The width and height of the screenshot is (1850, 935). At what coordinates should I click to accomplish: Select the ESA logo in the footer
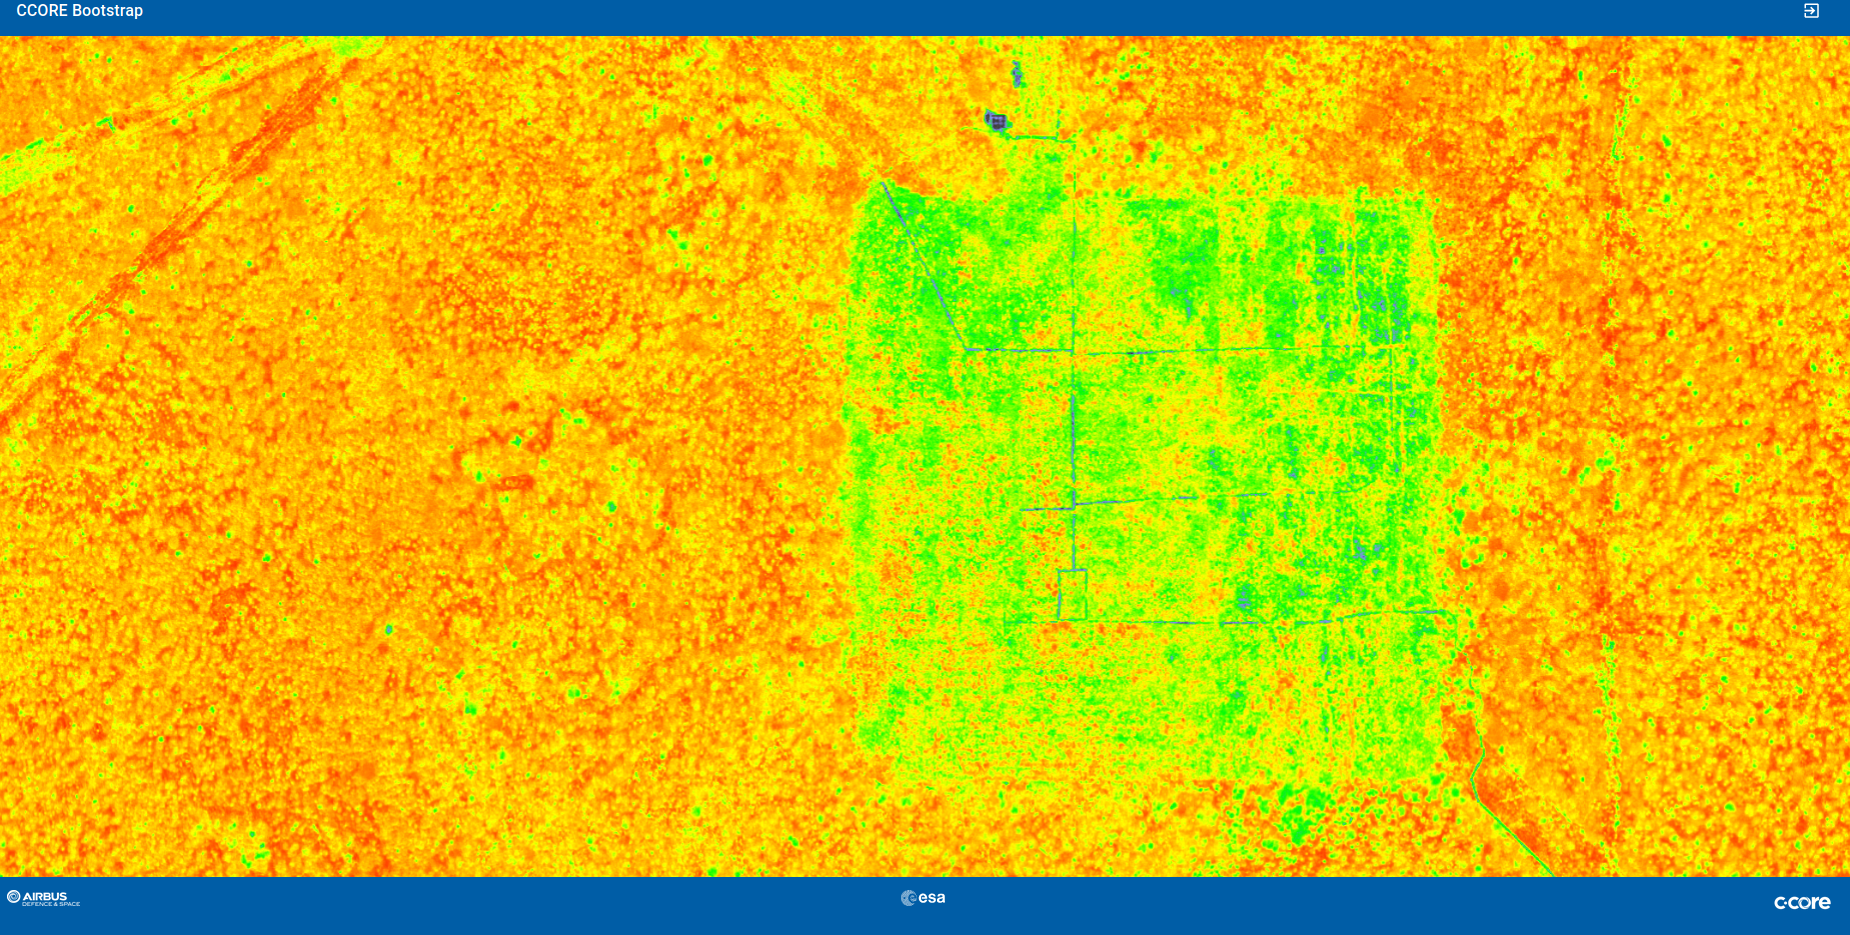point(922,897)
